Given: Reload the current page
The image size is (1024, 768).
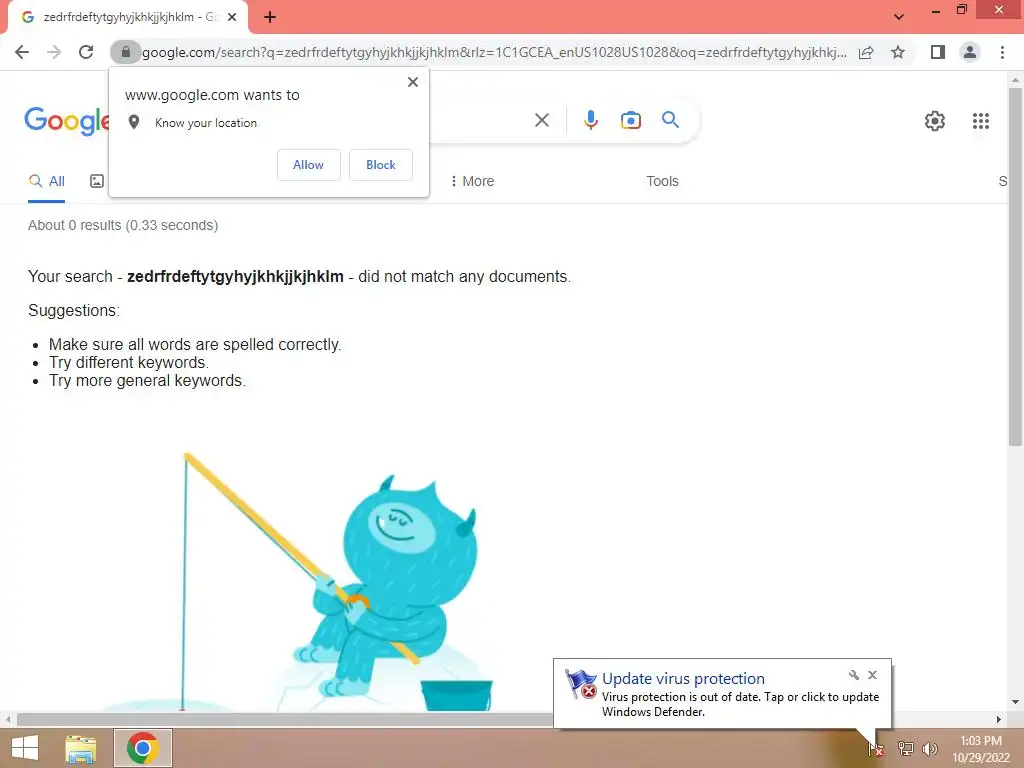Looking at the screenshot, I should pyautogui.click(x=86, y=52).
